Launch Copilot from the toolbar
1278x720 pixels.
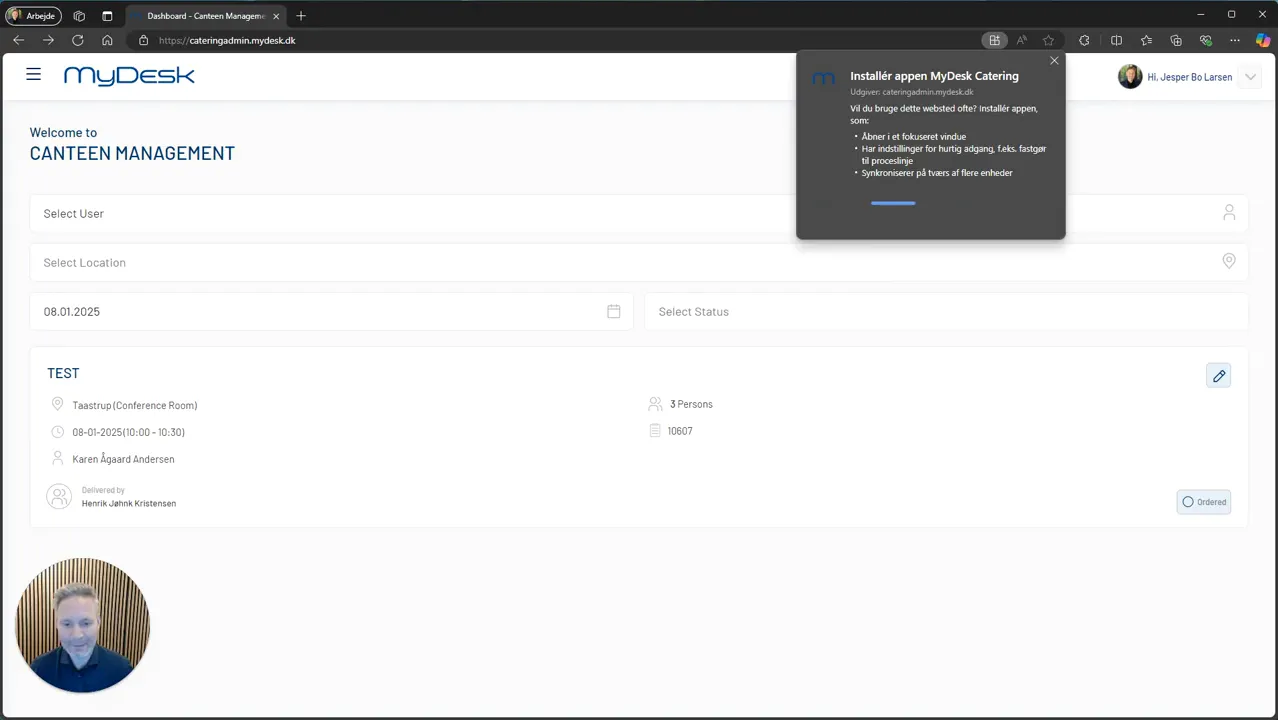pos(1262,41)
